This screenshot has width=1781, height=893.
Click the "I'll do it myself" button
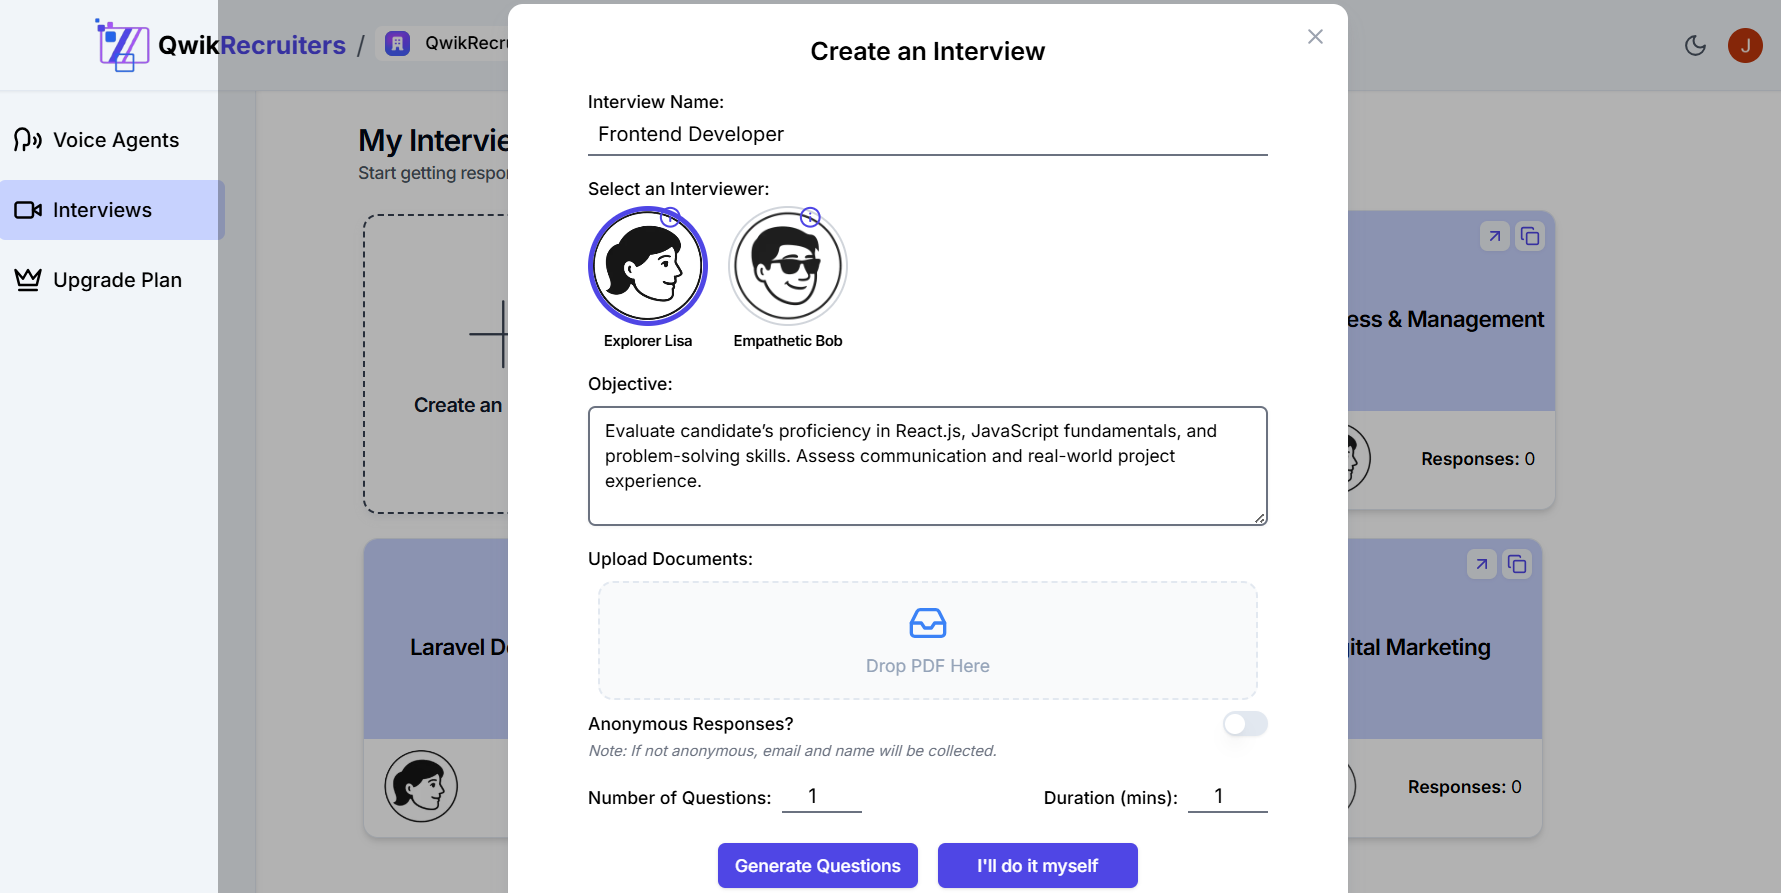[1037, 865]
